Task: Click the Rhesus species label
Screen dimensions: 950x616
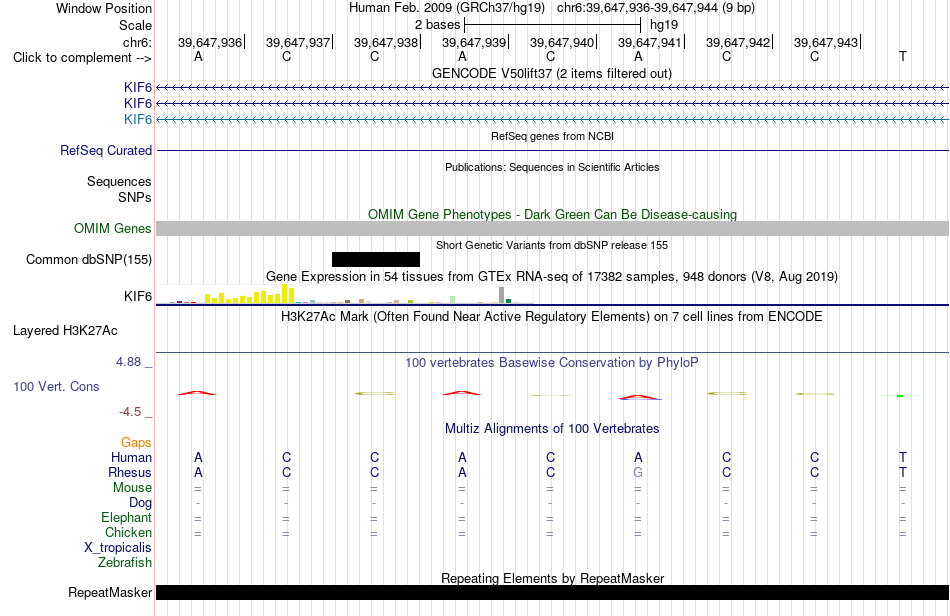Action: pos(130,472)
